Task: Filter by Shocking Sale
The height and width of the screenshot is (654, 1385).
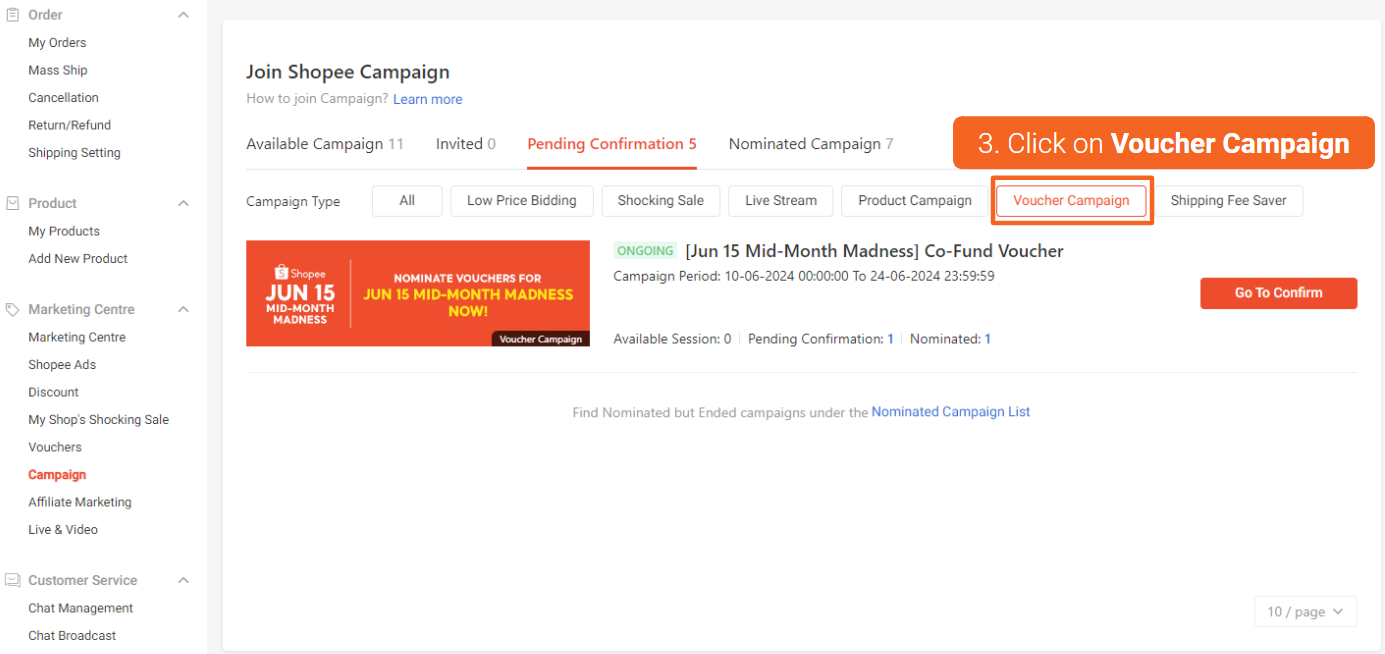Action: pos(661,201)
